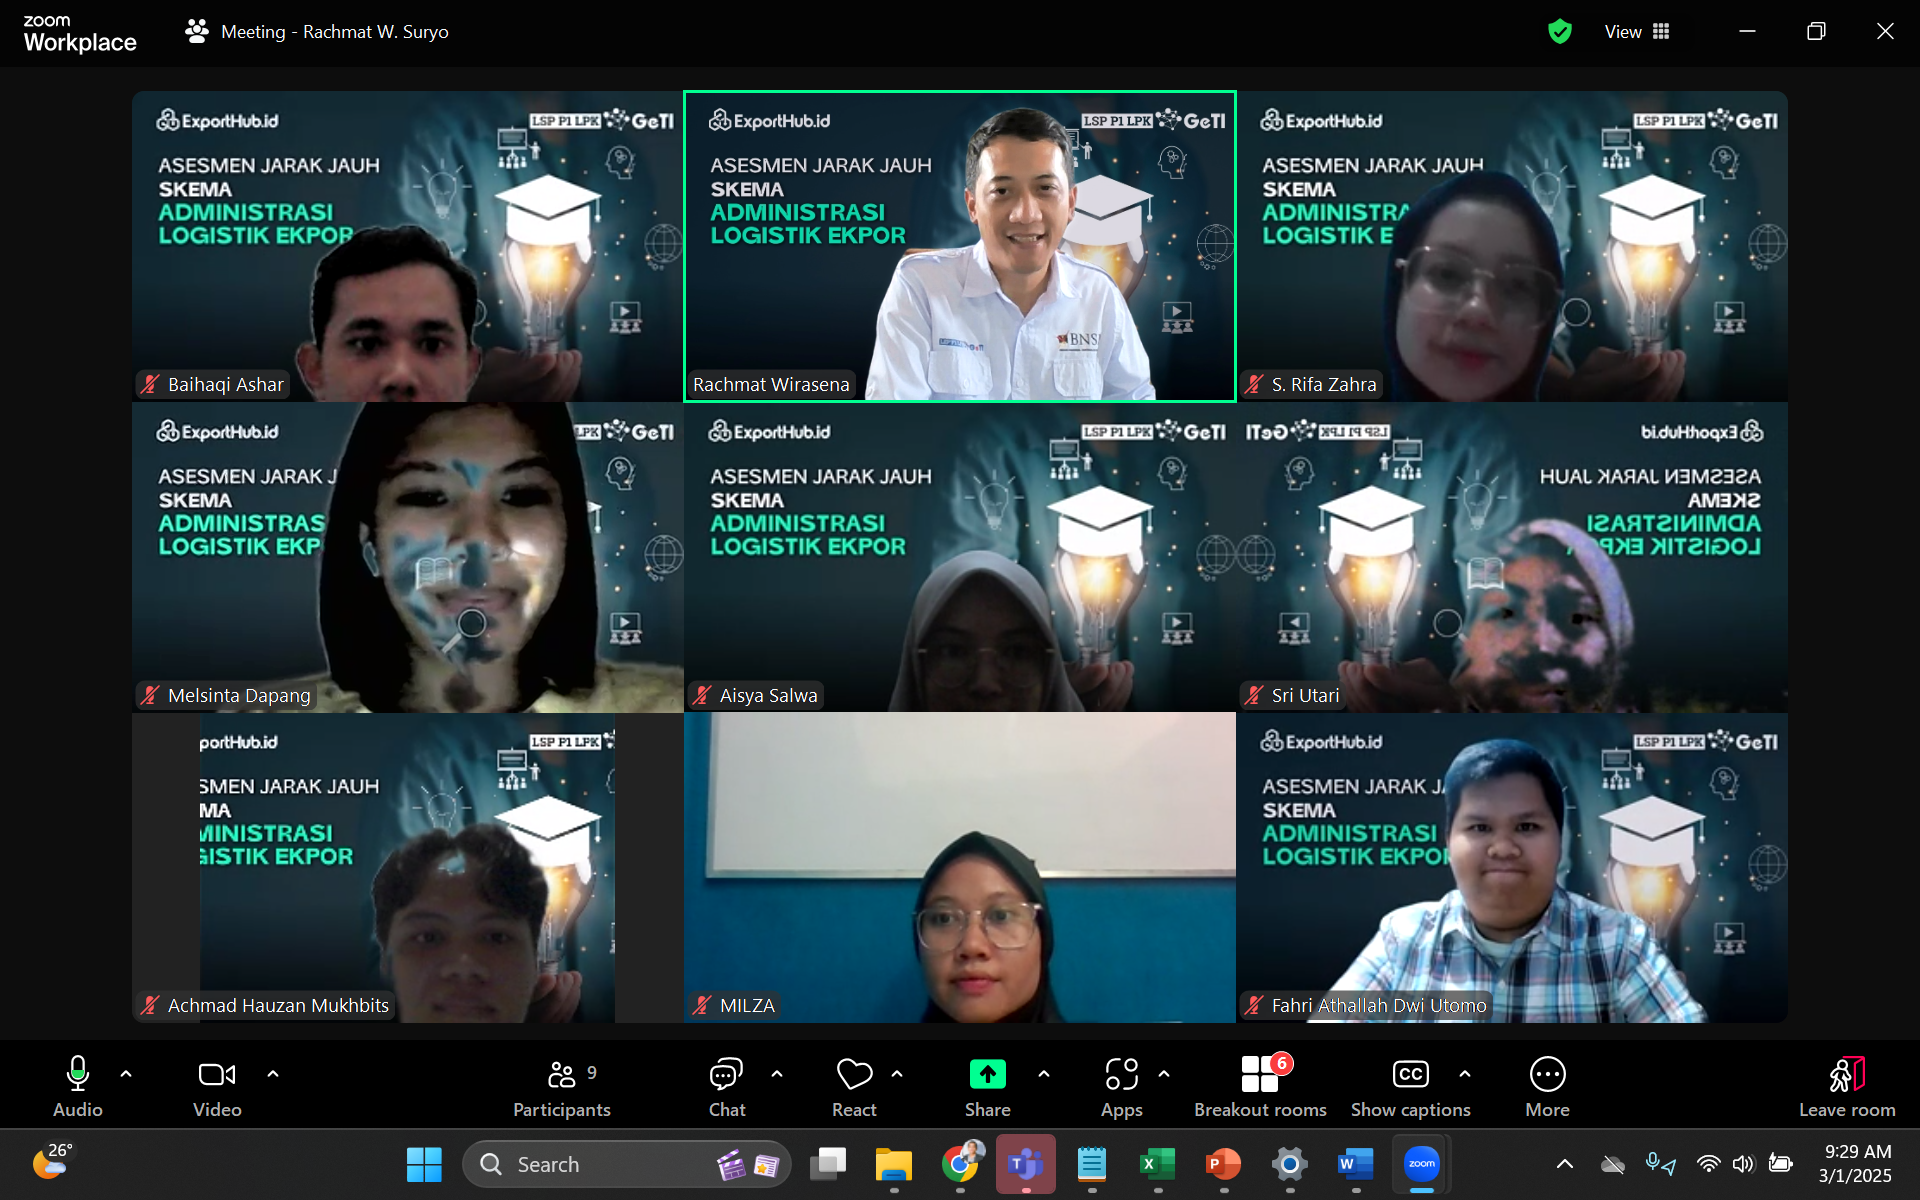Image resolution: width=1920 pixels, height=1200 pixels.
Task: Click the green Share screen icon
Action: 987,1075
